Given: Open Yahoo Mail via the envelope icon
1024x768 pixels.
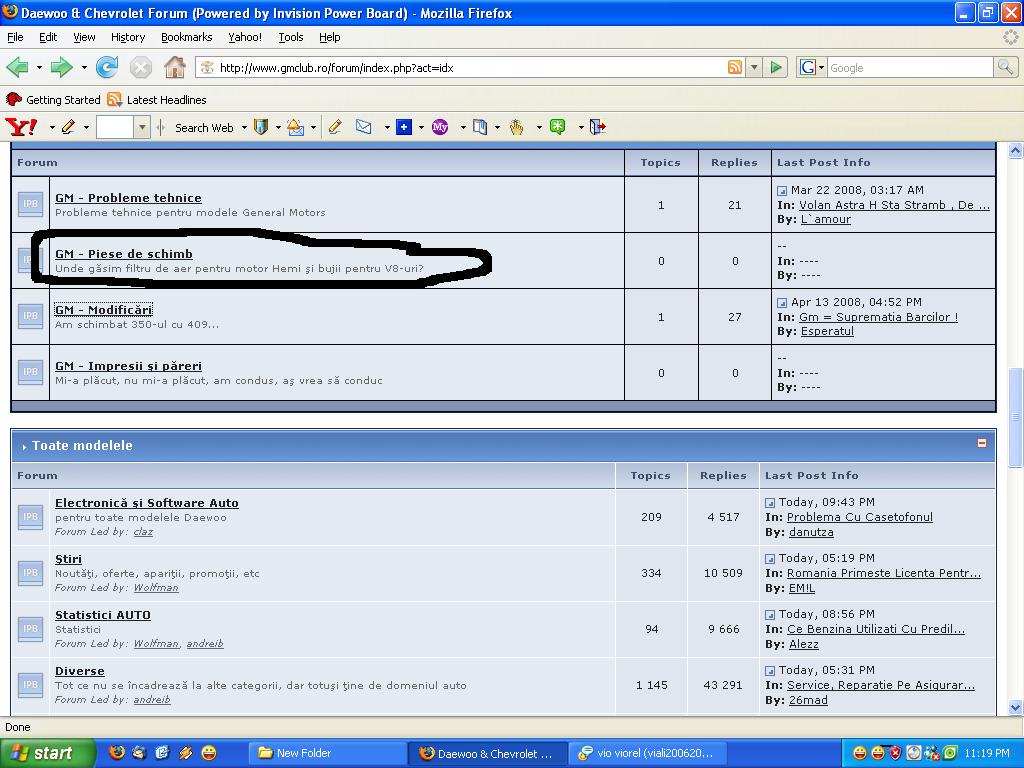Looking at the screenshot, I should pos(363,127).
